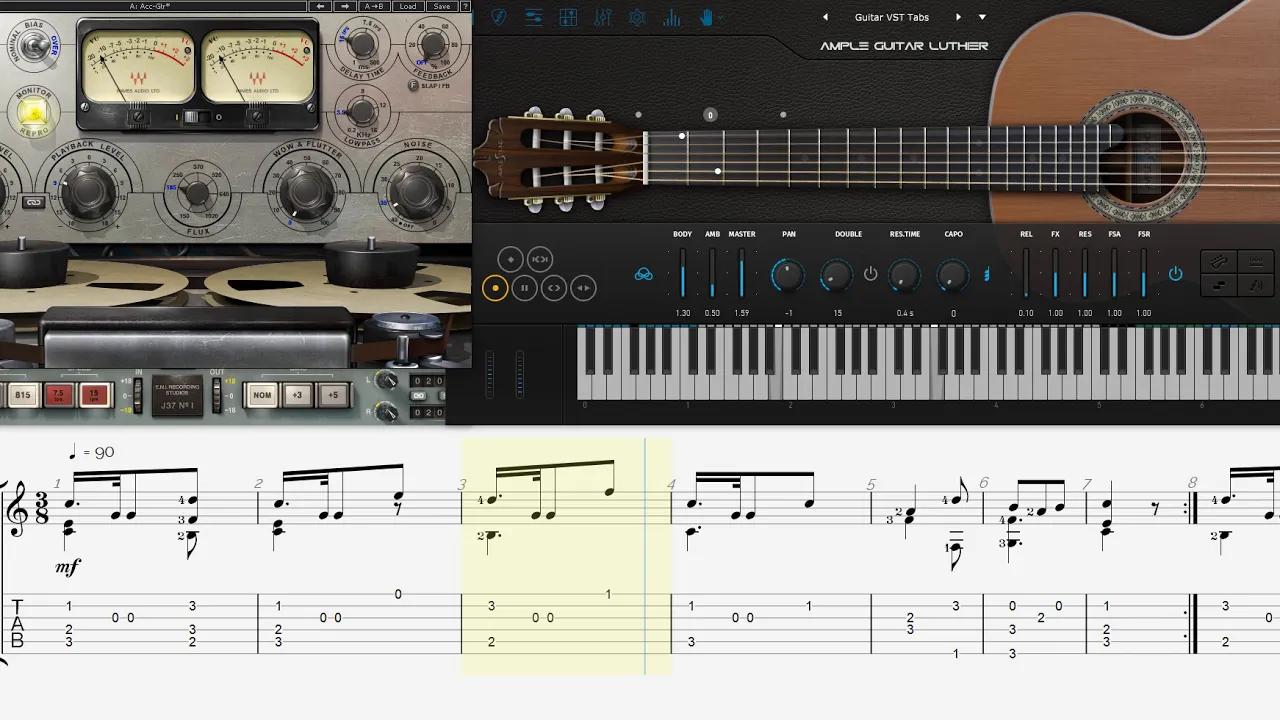Click the record button in the tab player
This screenshot has width=1280, height=720.
494,288
